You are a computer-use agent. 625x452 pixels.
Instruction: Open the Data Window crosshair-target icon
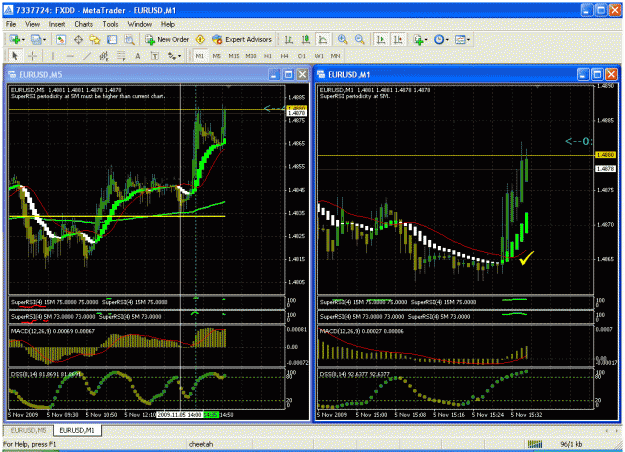pos(78,39)
